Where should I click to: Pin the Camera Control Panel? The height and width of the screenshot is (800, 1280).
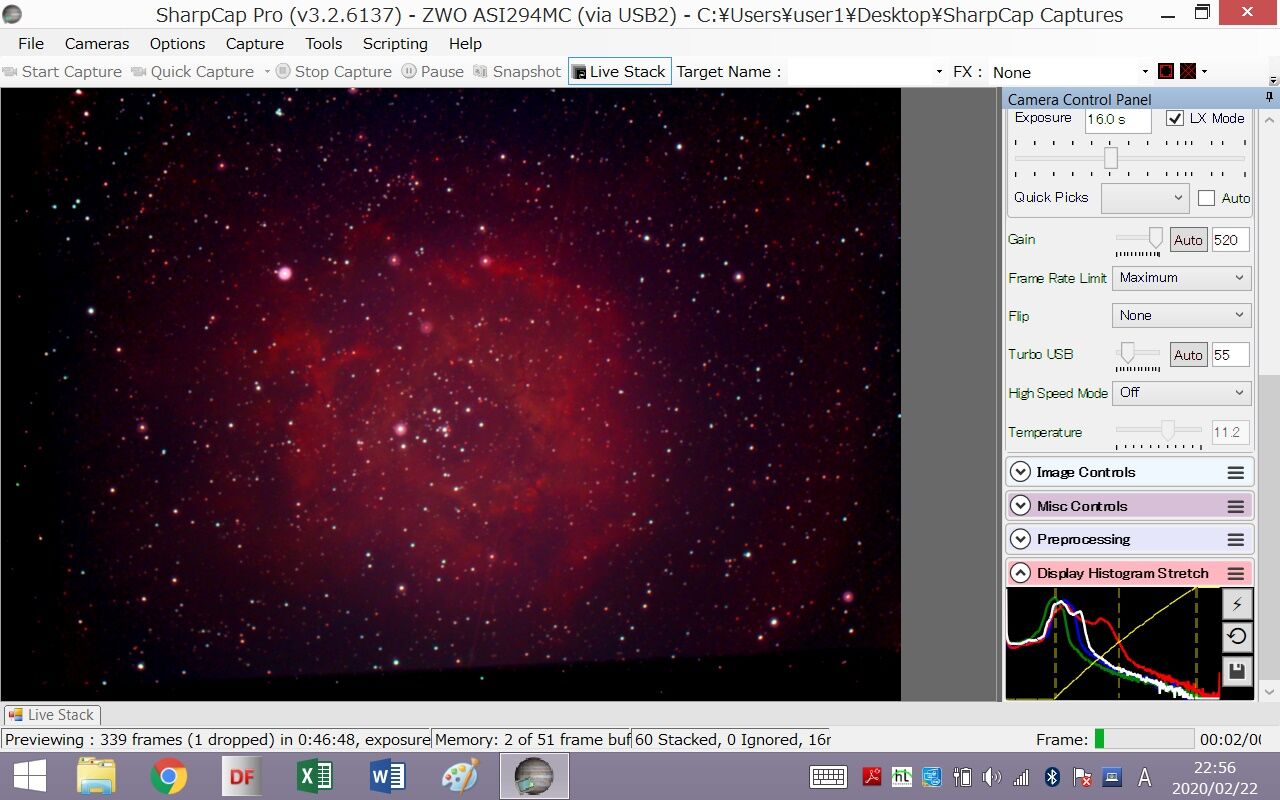(1270, 98)
